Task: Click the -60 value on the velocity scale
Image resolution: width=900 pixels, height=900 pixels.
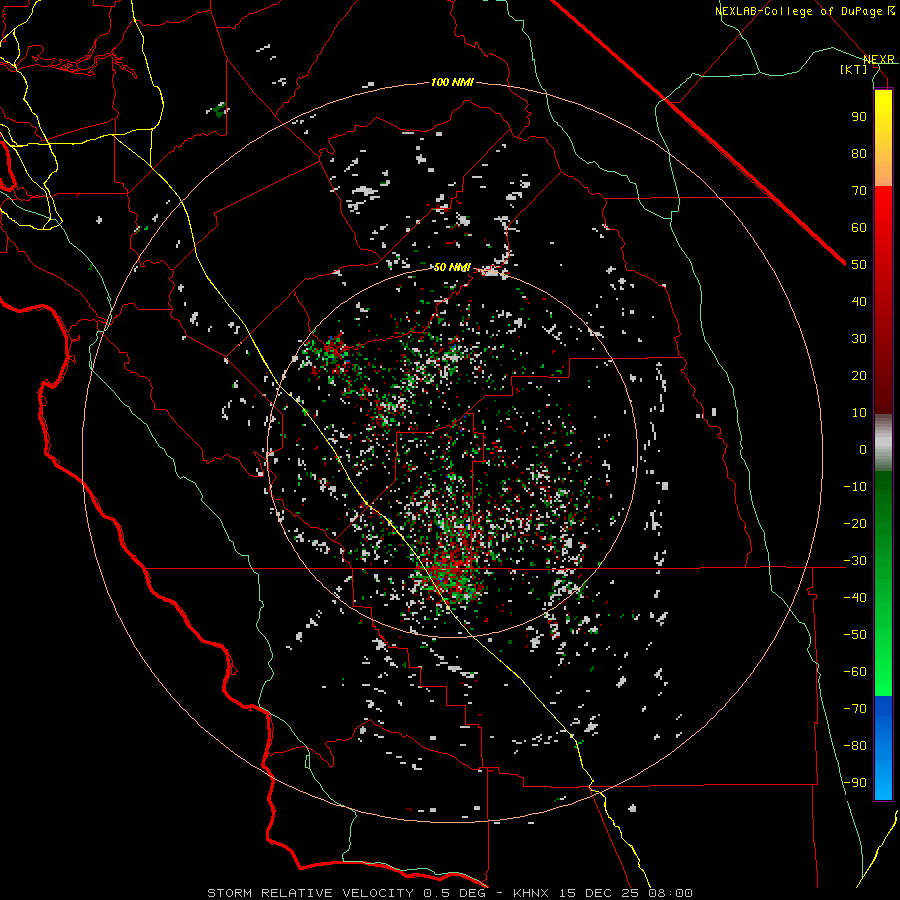Action: (x=855, y=672)
